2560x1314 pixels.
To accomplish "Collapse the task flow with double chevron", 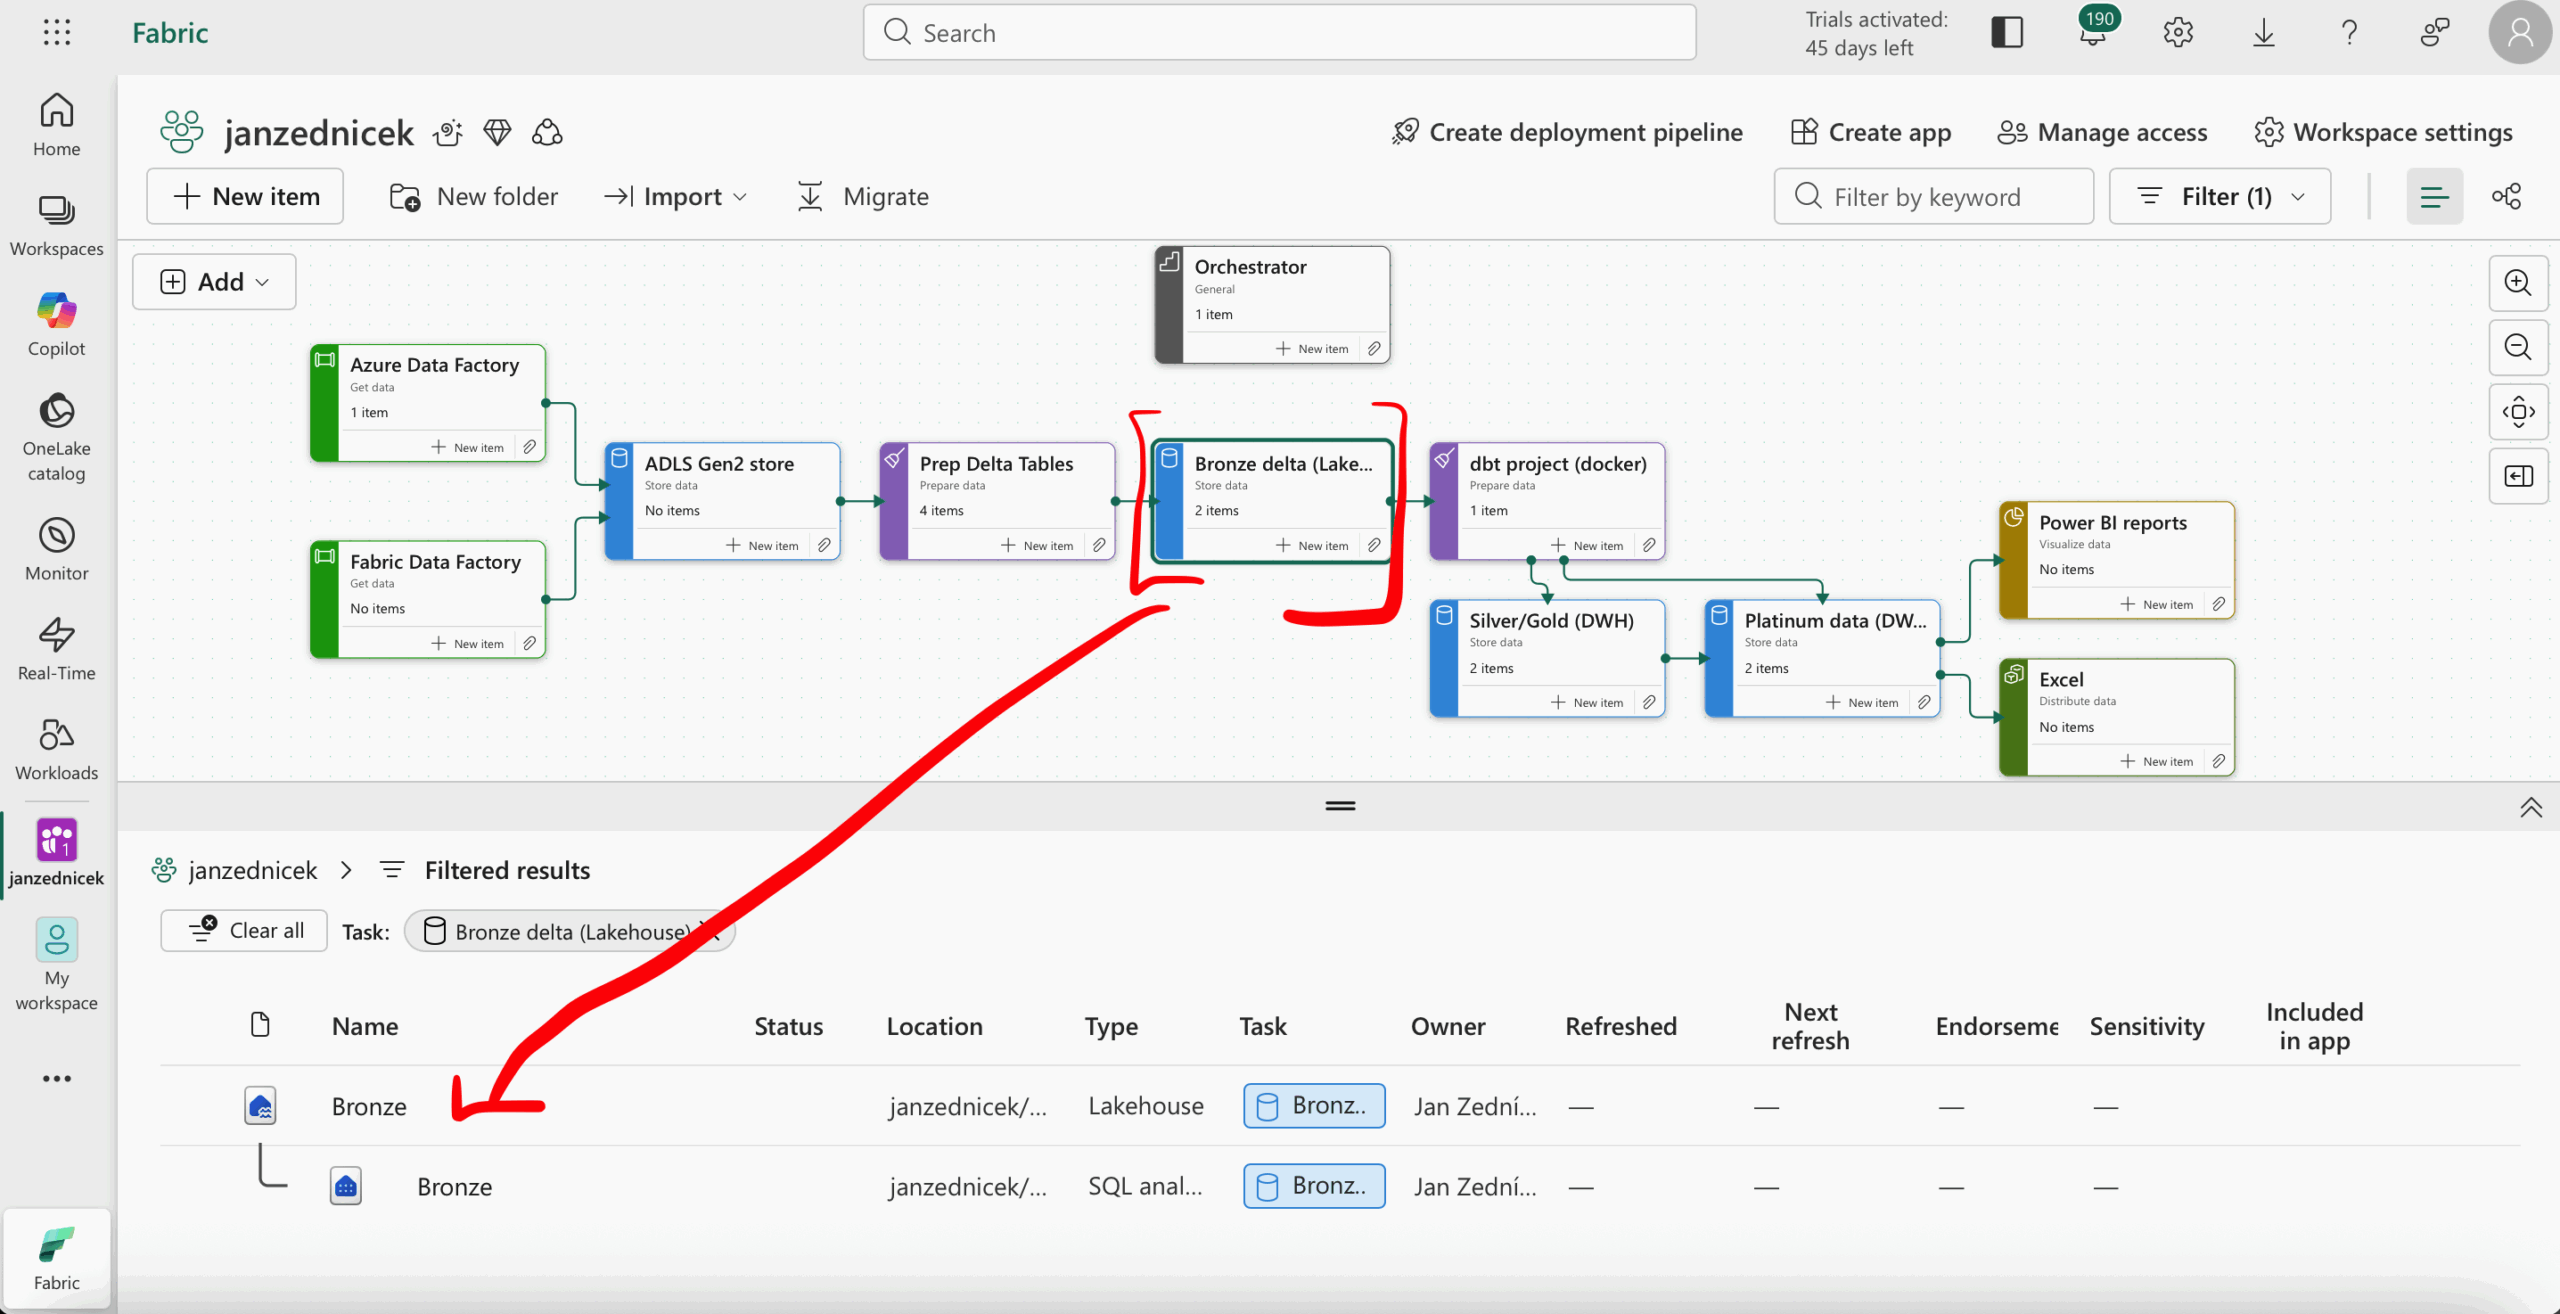I will click(x=2530, y=807).
